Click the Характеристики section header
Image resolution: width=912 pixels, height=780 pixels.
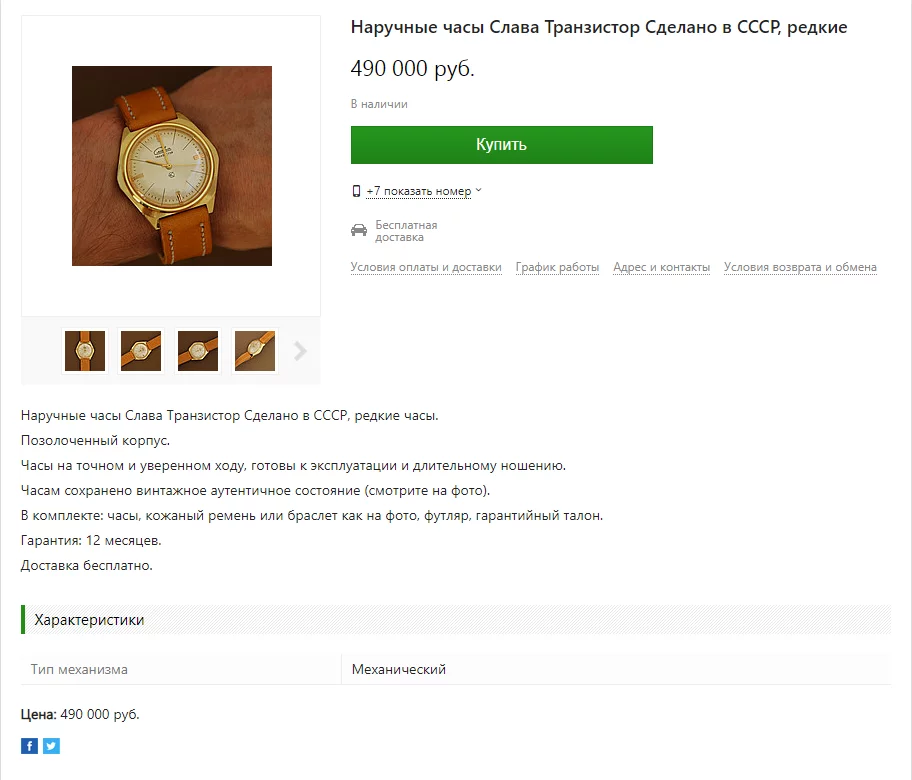pos(456,619)
